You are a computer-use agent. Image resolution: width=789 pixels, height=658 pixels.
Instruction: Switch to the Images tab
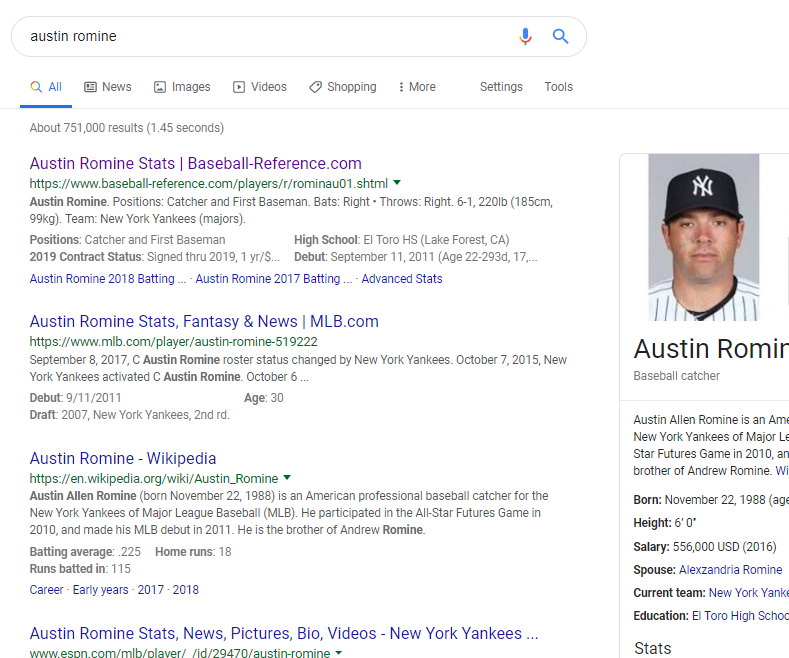[x=182, y=87]
